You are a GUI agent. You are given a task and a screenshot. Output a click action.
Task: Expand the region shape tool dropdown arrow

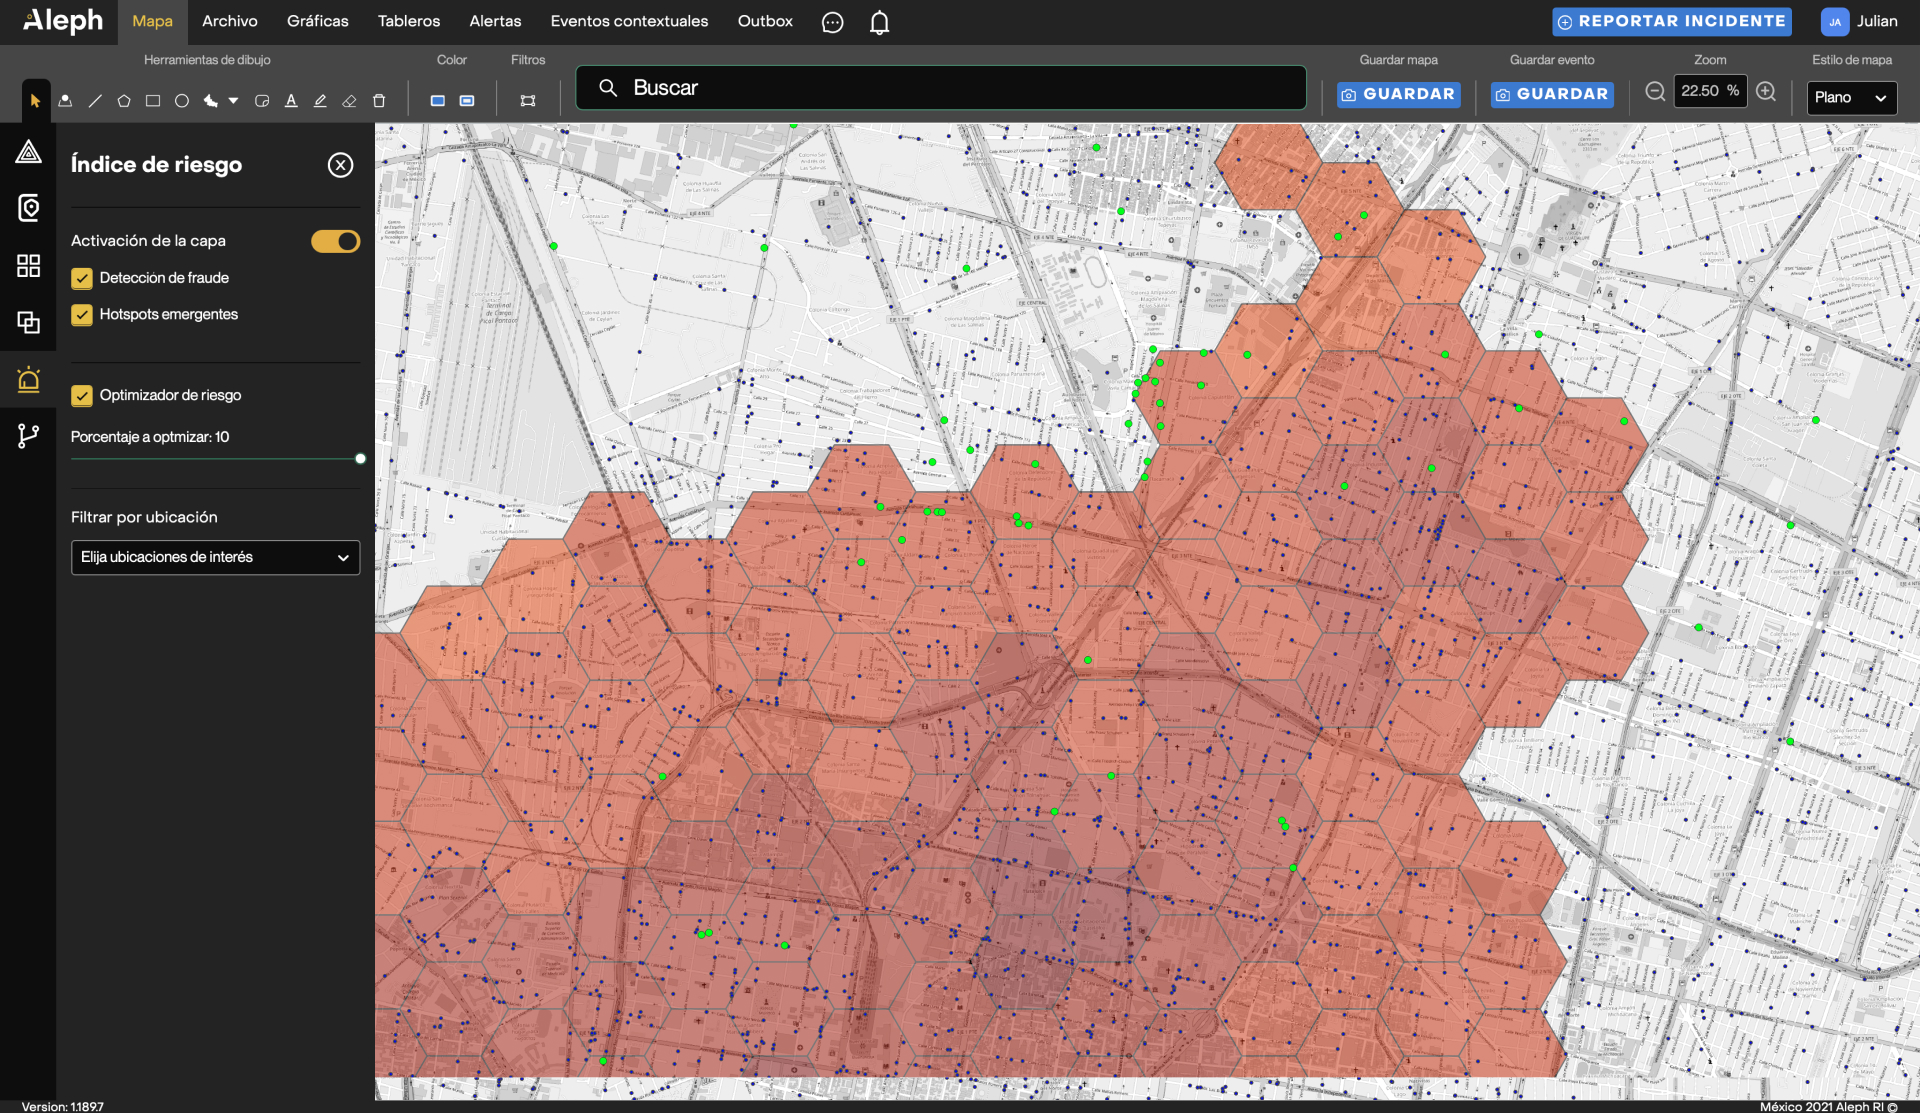tap(233, 100)
